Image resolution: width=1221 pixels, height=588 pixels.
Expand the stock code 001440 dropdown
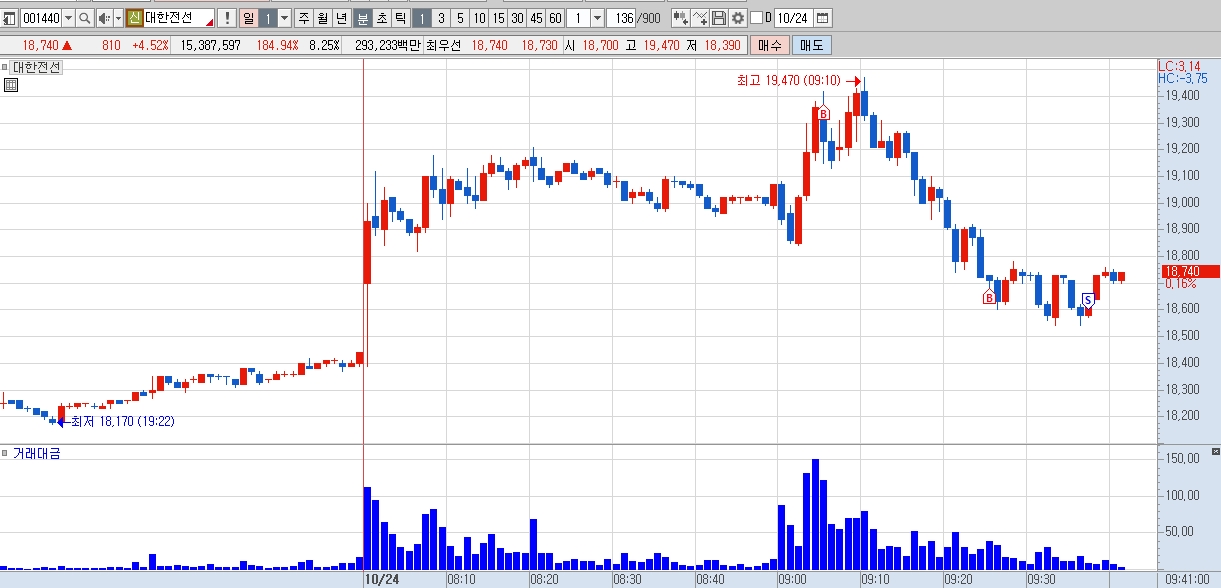point(68,18)
